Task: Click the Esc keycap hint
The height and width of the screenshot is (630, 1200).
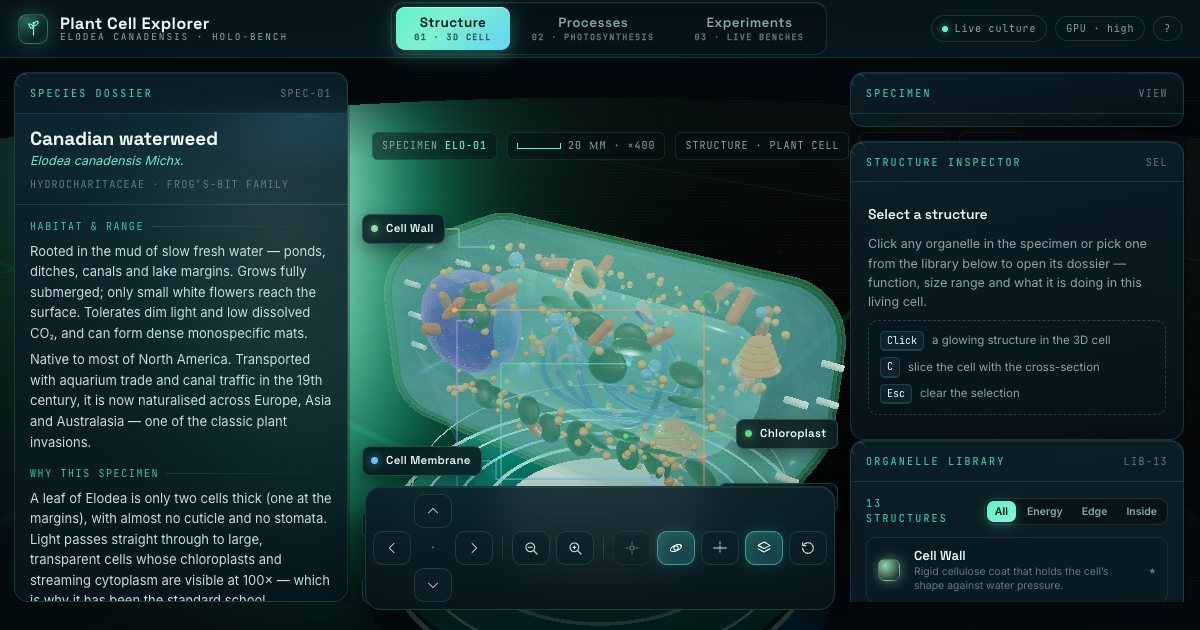Action: tap(896, 393)
